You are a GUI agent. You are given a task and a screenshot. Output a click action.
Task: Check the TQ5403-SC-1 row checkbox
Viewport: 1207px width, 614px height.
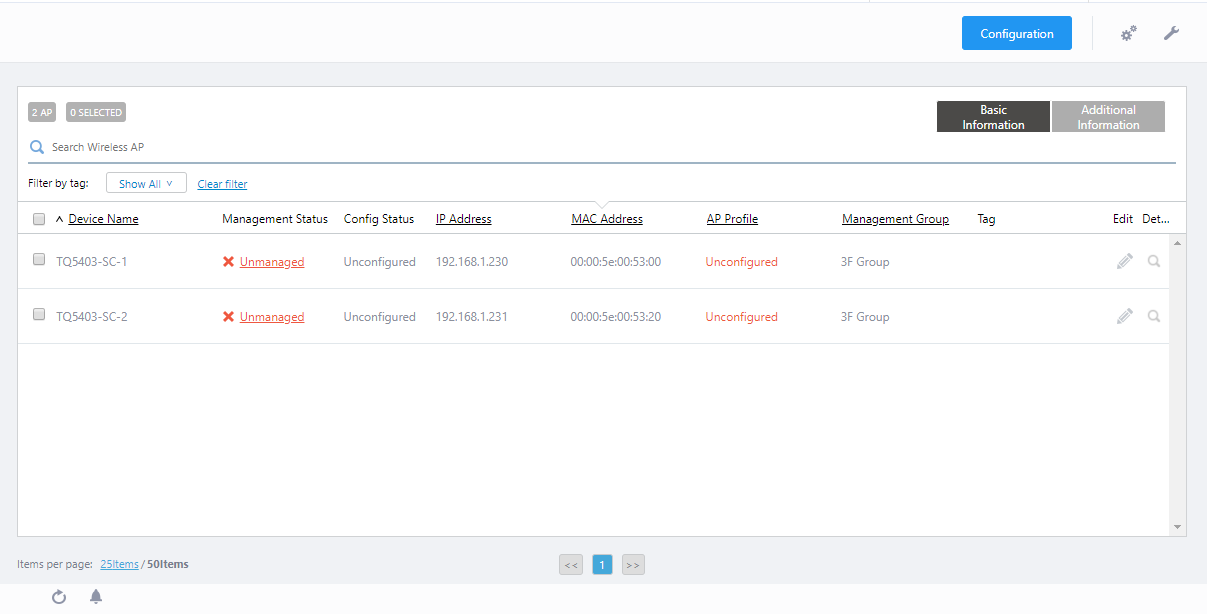point(39,259)
